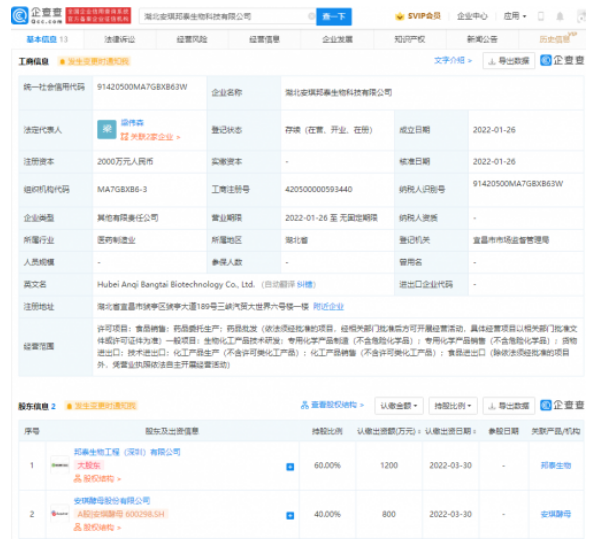
Task: Select the 2000万元人民币 registered capital value
Action: tap(125, 162)
